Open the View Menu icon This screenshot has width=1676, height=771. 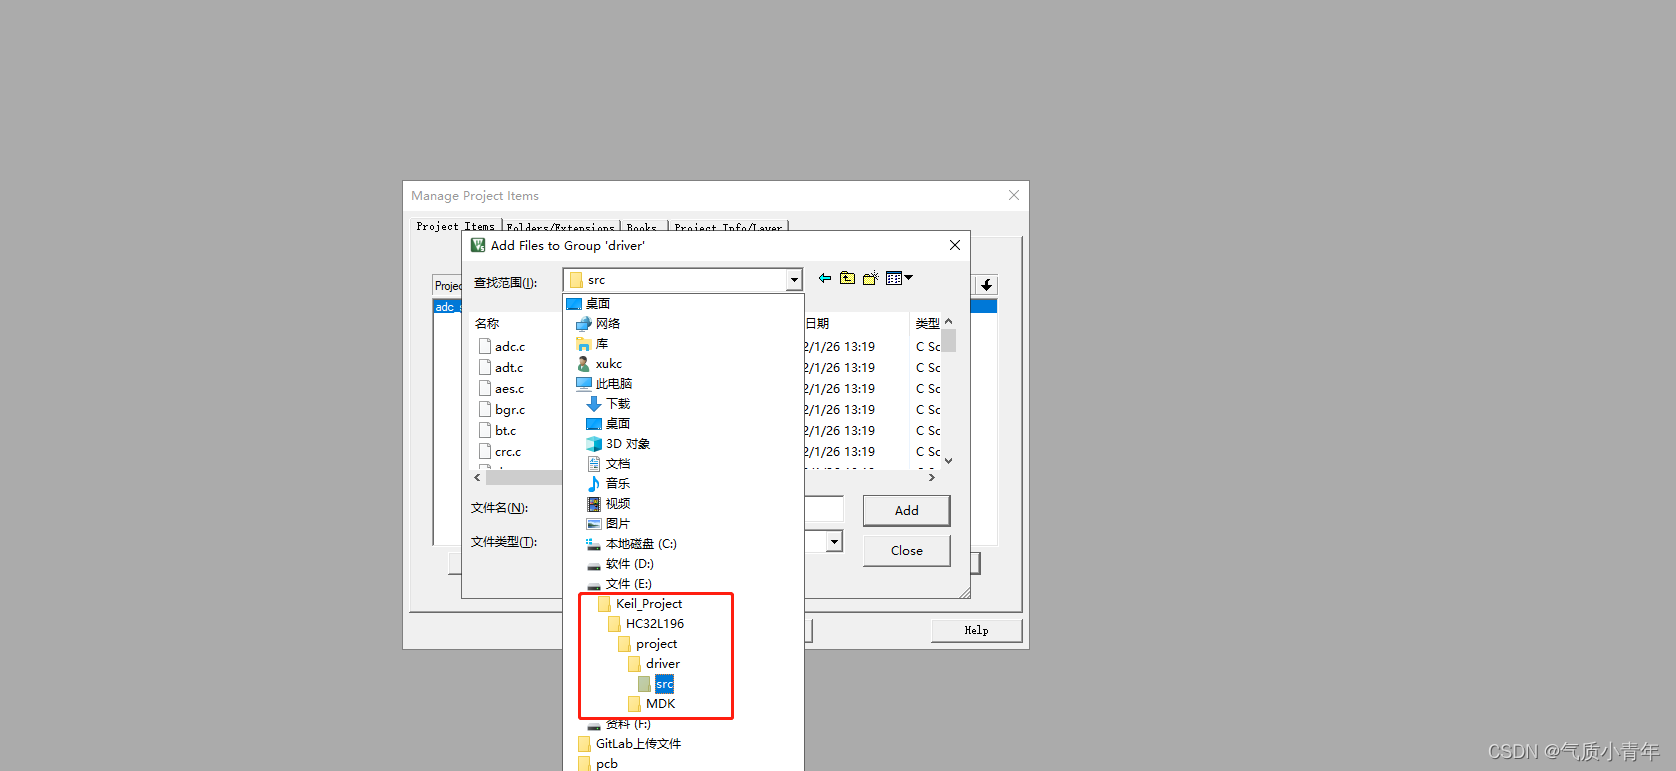coord(899,278)
